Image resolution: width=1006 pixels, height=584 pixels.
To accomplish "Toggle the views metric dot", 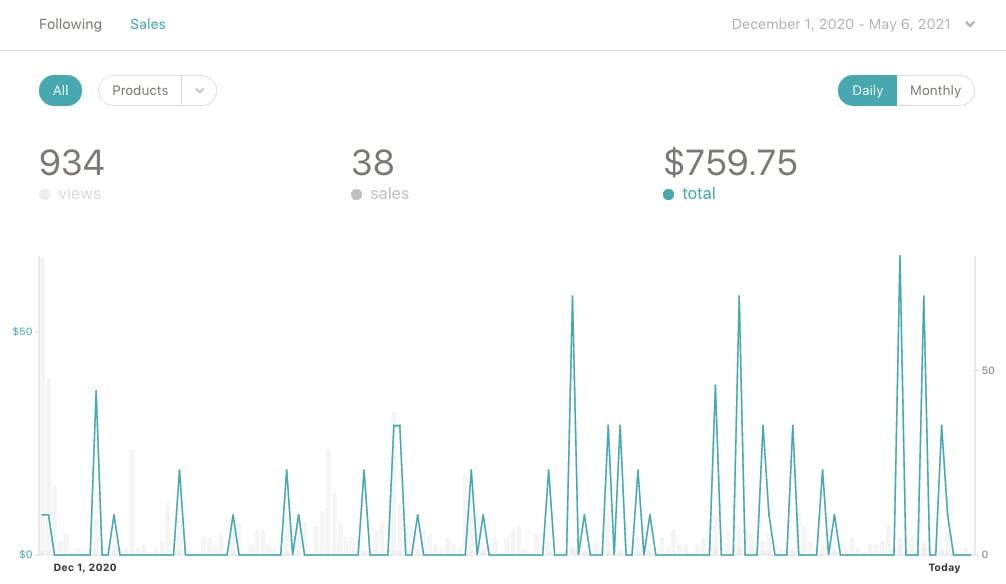I will tap(44, 194).
